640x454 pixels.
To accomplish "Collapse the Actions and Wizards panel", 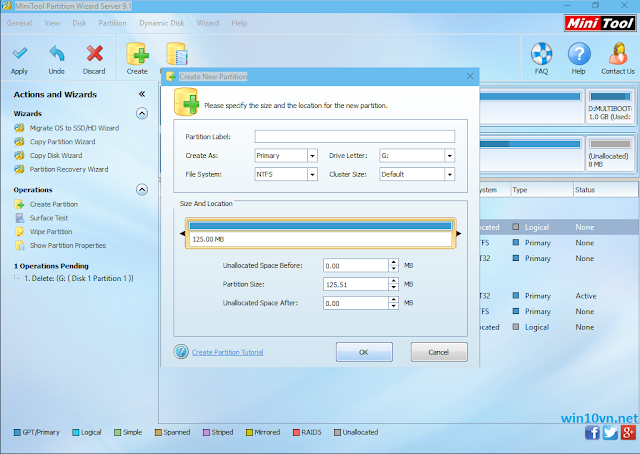I will point(142,94).
